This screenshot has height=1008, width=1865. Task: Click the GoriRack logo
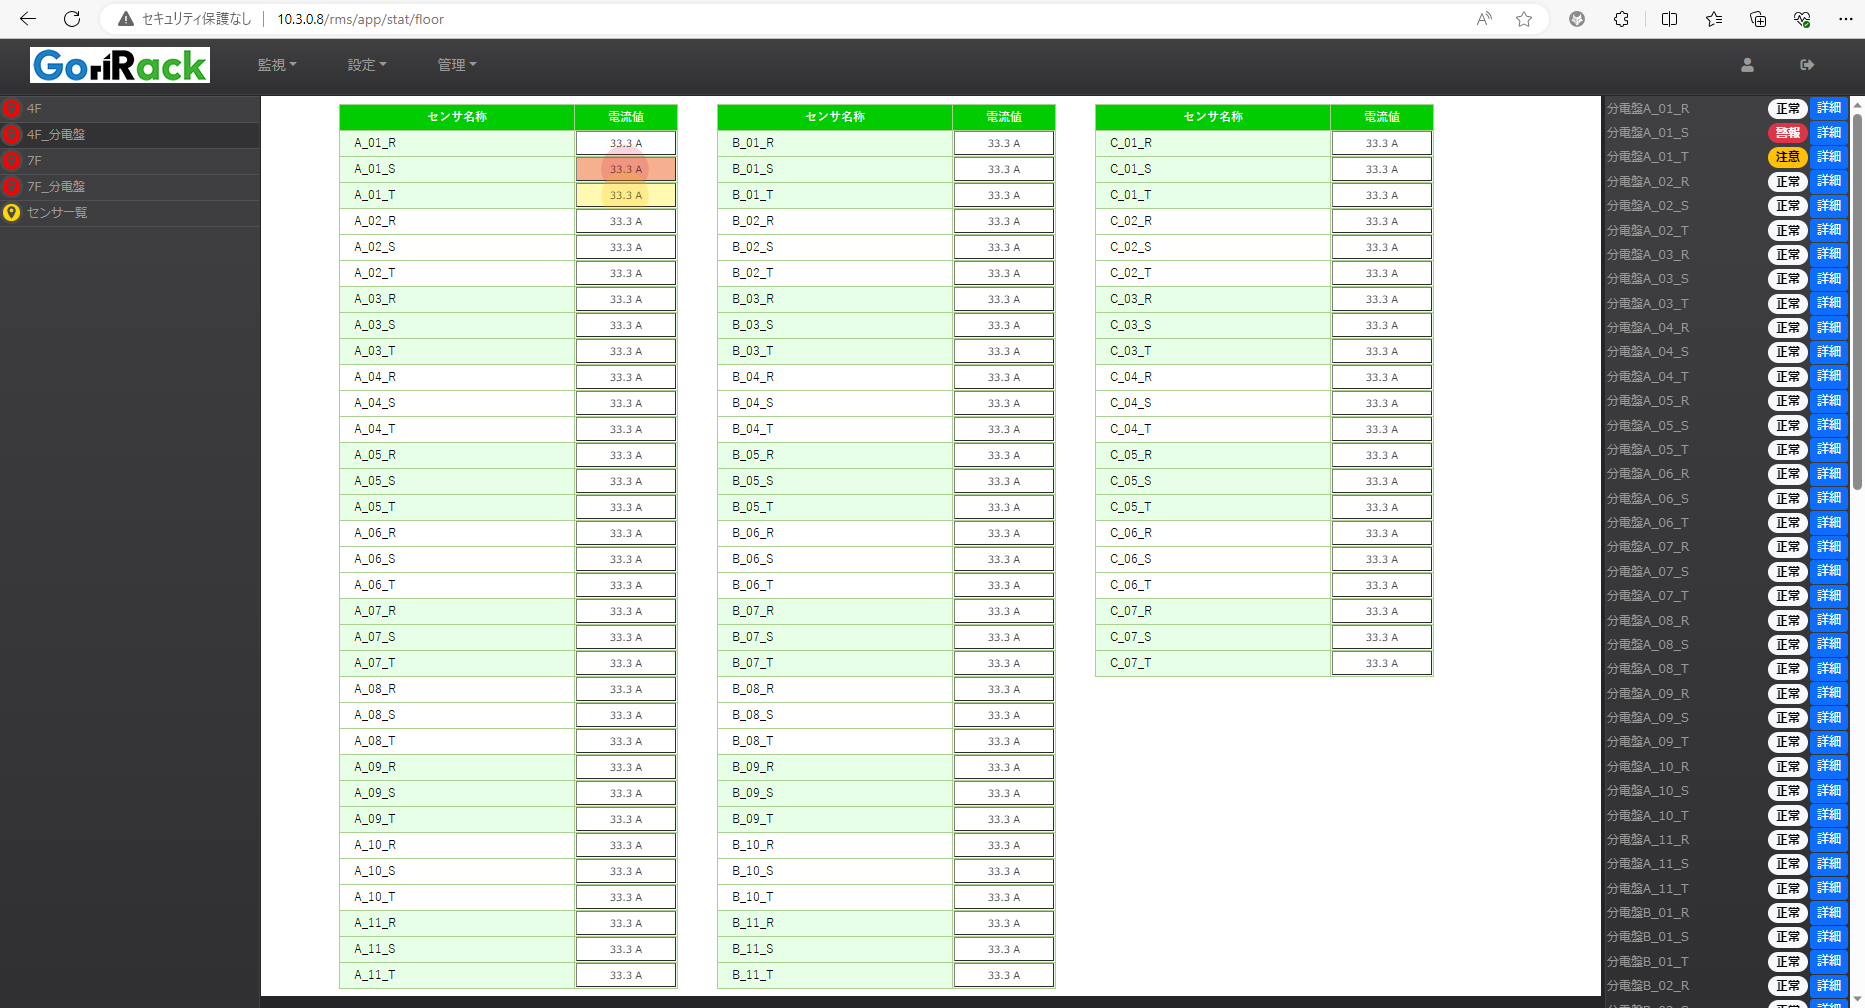pyautogui.click(x=120, y=65)
